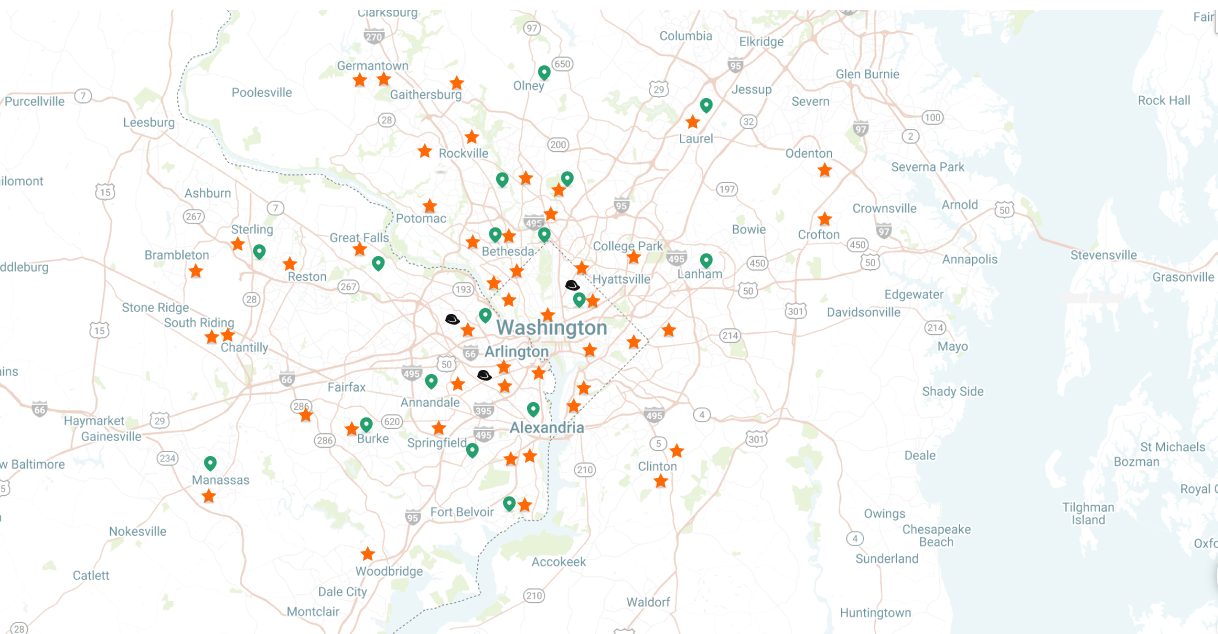The height and width of the screenshot is (634, 1218).
Task: Select the orange star above Woodbridge
Action: (x=368, y=554)
